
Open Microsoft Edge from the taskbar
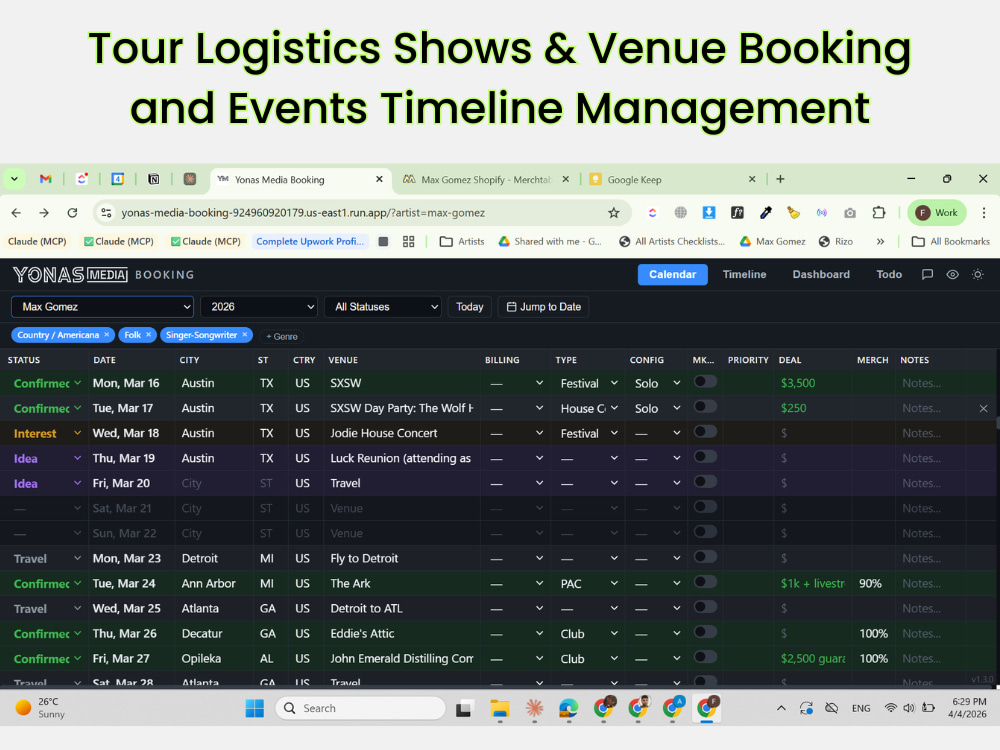click(568, 708)
